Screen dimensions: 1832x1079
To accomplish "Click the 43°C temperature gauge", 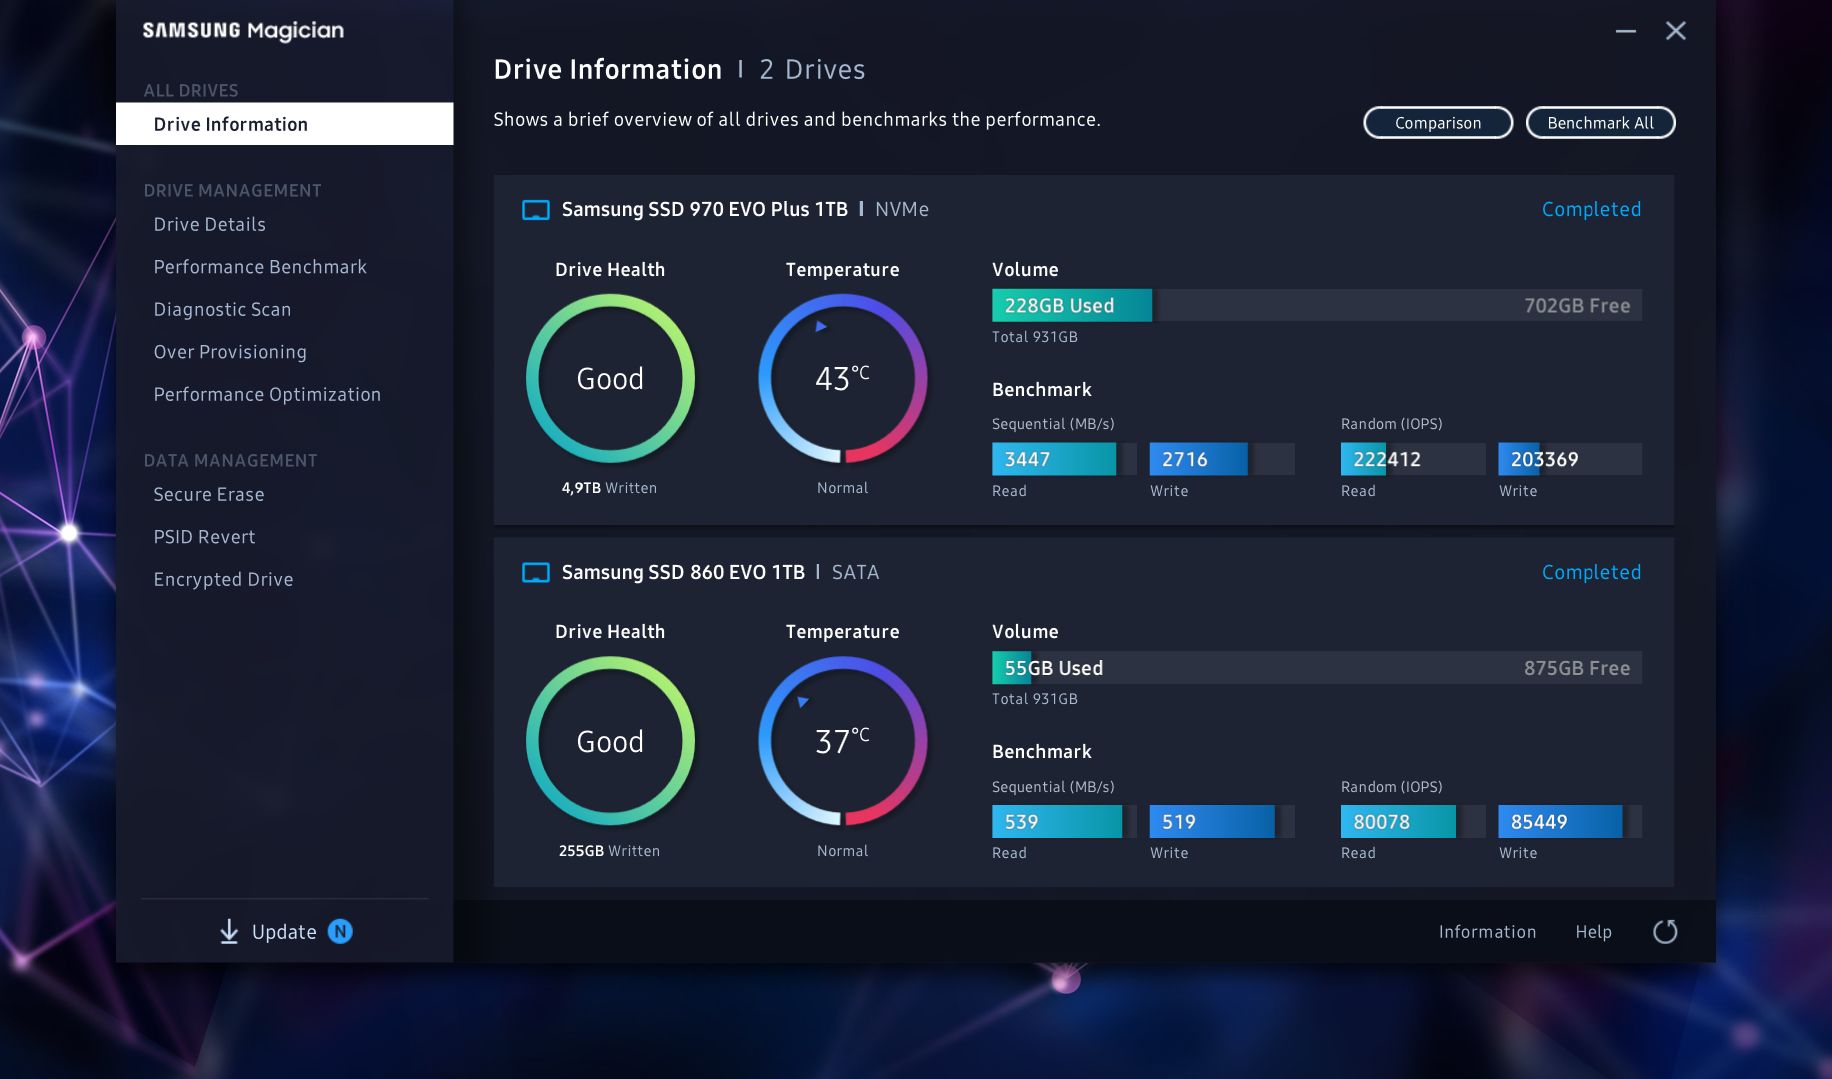I will (842, 379).
